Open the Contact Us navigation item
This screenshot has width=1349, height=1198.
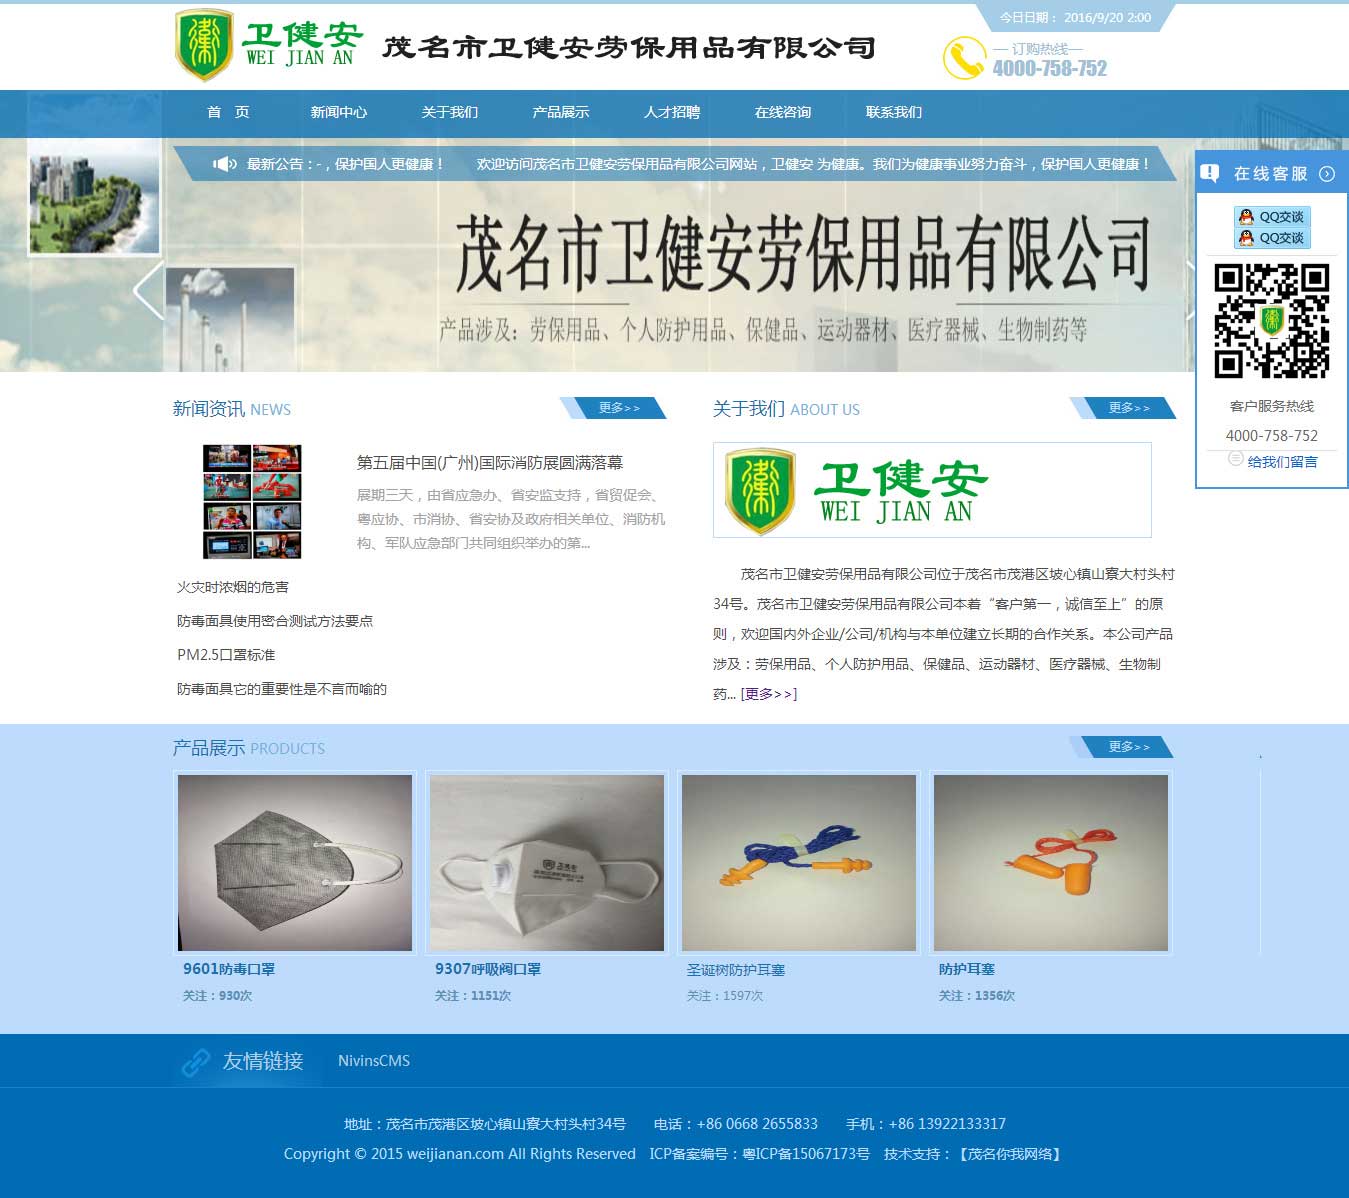(x=893, y=112)
